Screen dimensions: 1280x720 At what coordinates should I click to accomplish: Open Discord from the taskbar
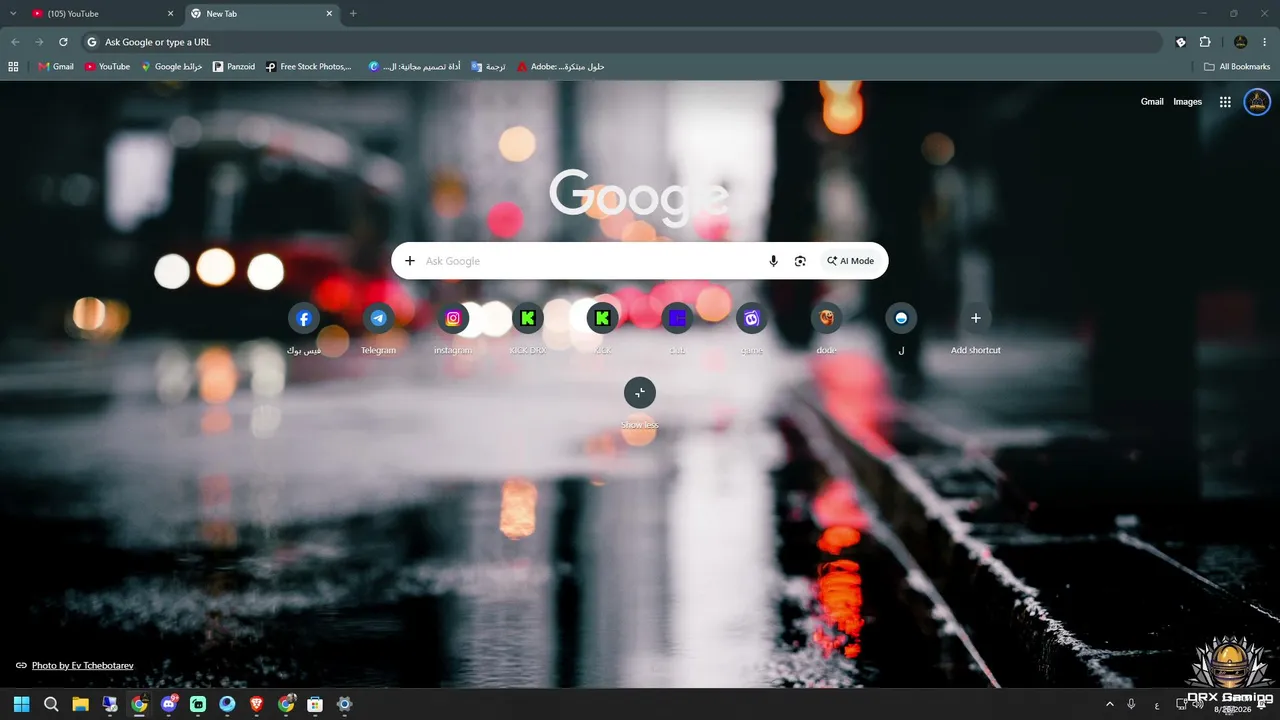(x=169, y=704)
